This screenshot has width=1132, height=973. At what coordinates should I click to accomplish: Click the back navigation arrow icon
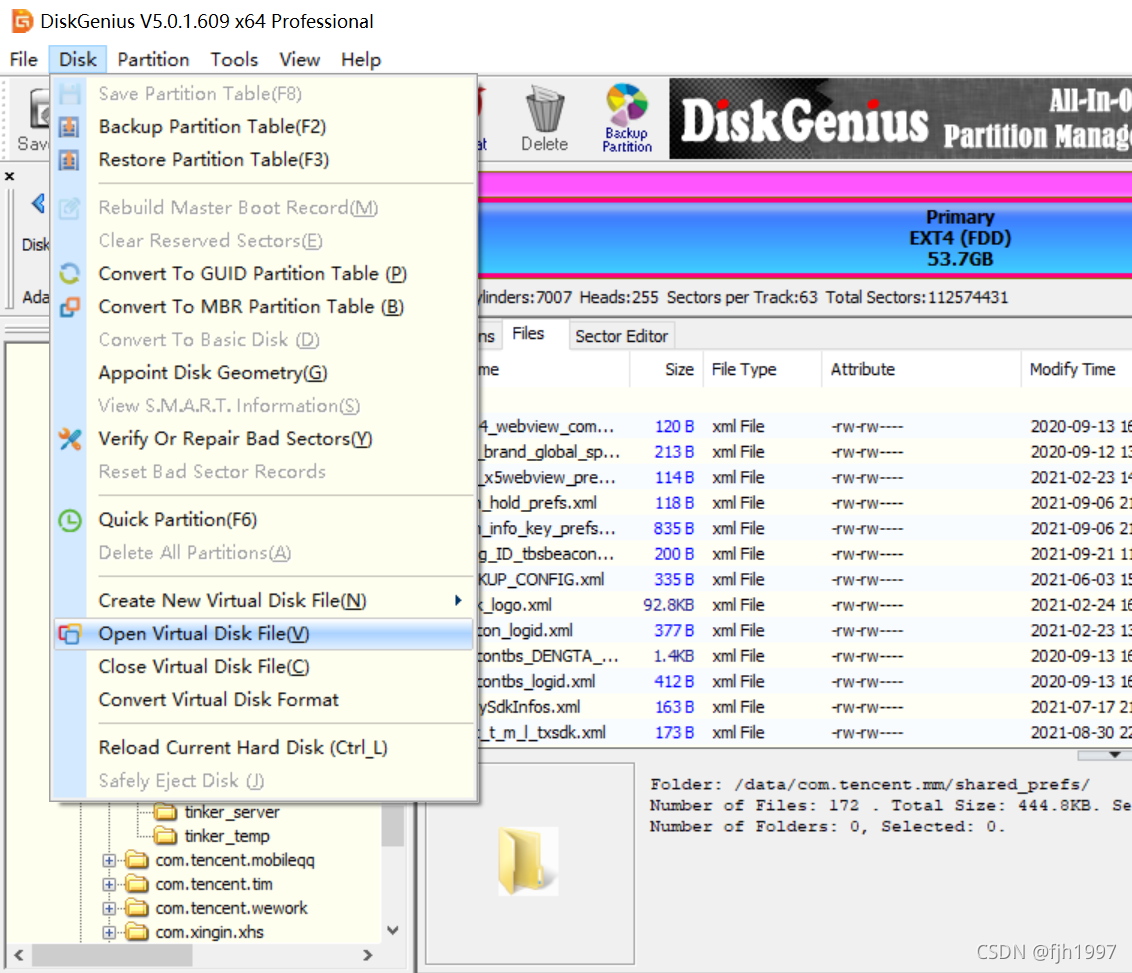pos(38,204)
